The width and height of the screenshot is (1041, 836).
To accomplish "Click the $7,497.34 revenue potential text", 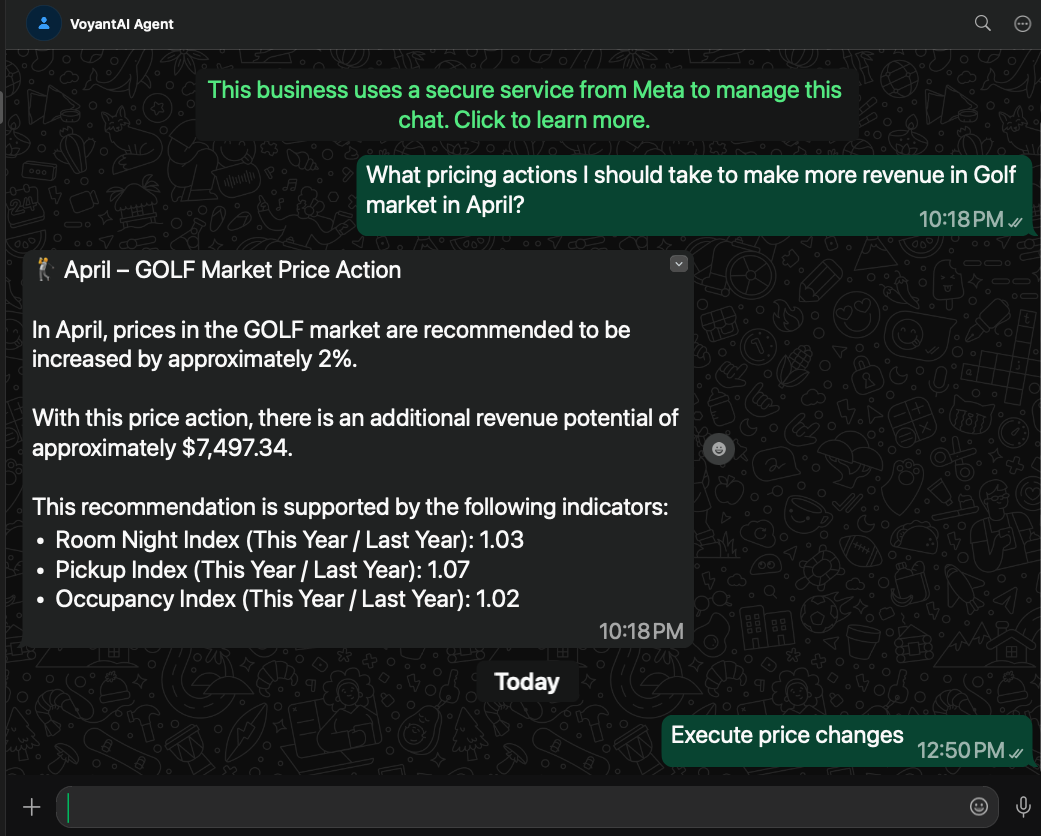I will coord(236,448).
